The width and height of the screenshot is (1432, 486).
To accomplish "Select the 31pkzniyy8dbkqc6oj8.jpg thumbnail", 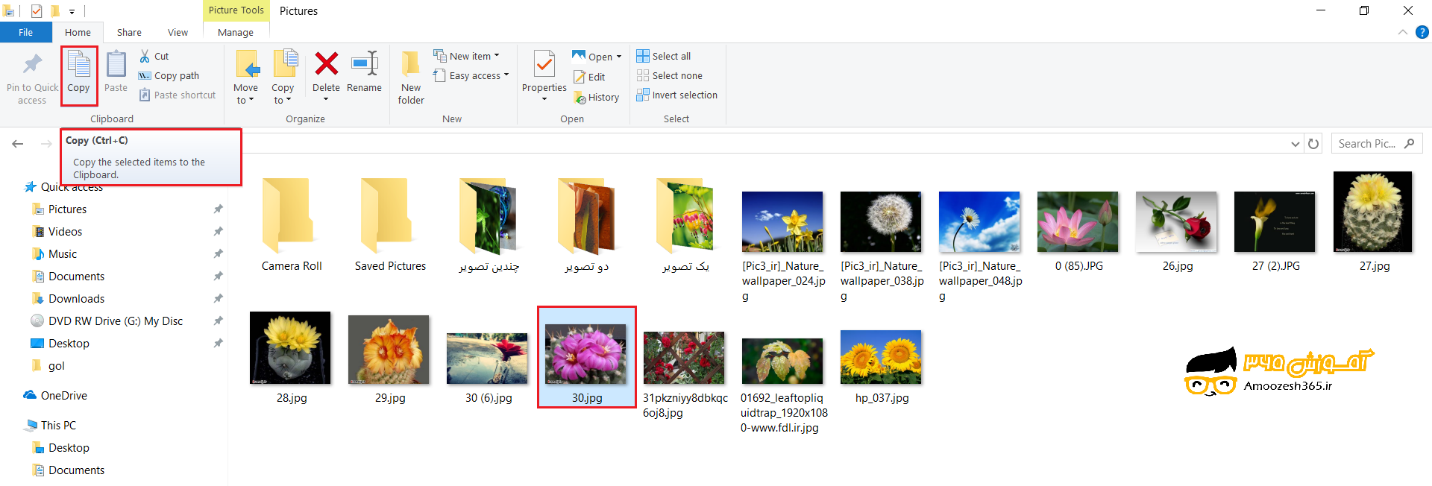I will point(684,358).
